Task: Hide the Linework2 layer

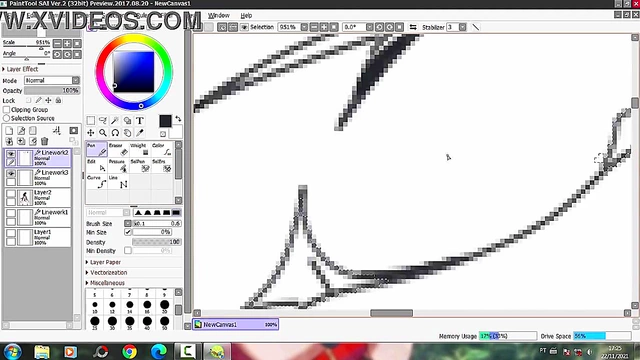Action: click(x=11, y=154)
